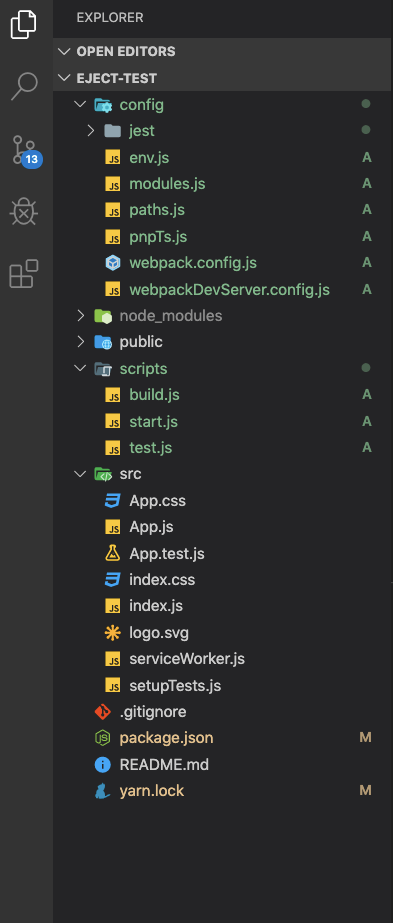Open Source Control with 13 changes
The image size is (393, 923).
(x=26, y=150)
